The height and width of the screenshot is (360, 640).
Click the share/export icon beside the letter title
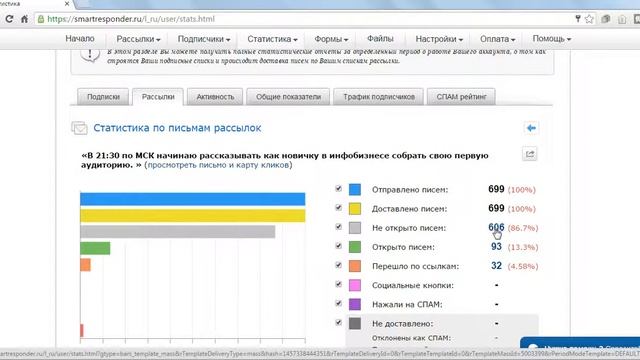point(530,154)
